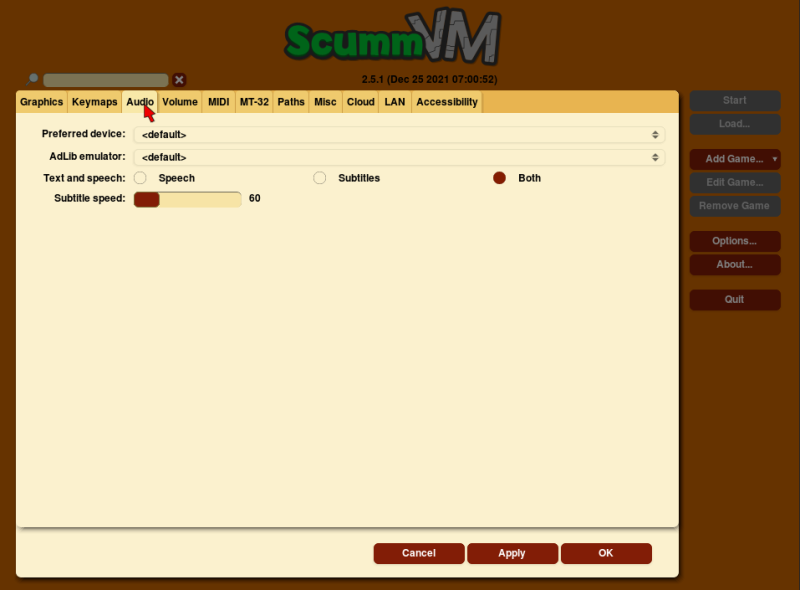Click the Apply button
Image resolution: width=800 pixels, height=590 pixels.
(512, 553)
